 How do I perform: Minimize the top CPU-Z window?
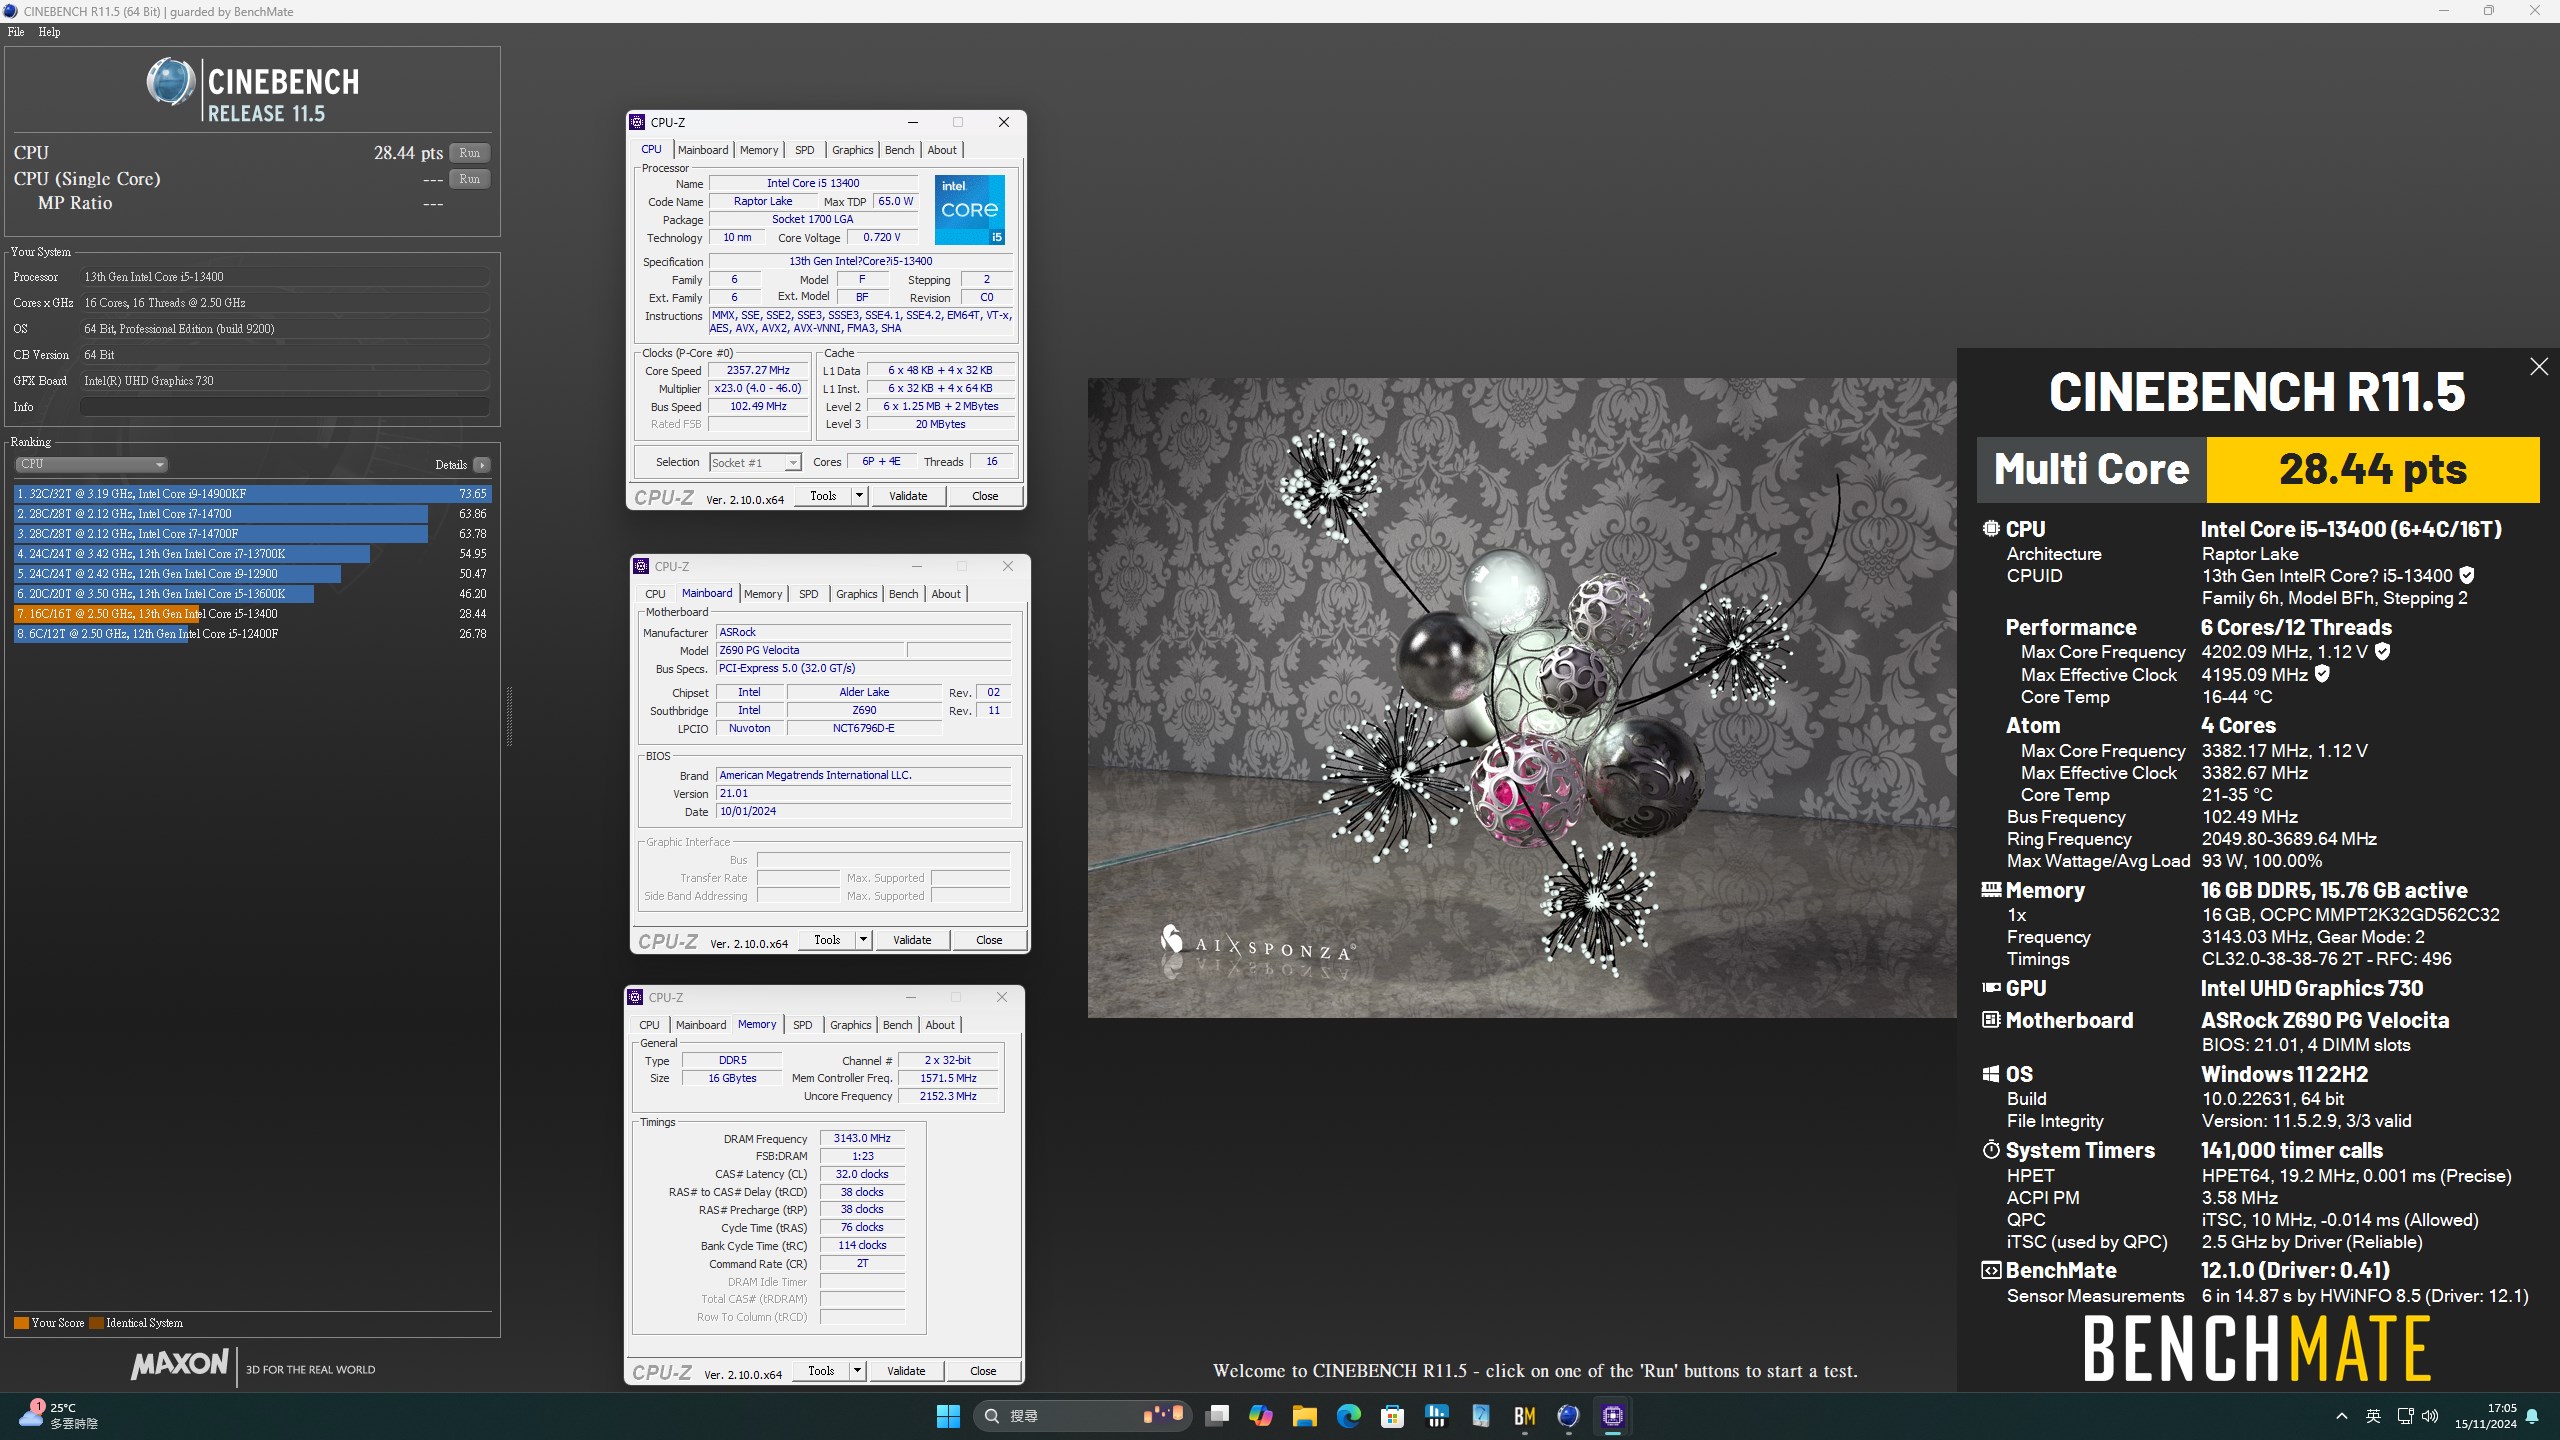(x=912, y=122)
